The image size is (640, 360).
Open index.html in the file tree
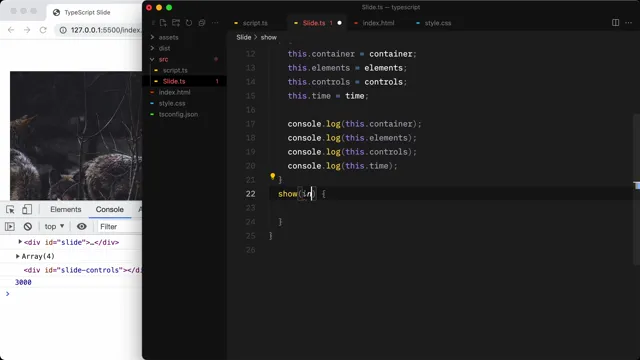(174, 92)
